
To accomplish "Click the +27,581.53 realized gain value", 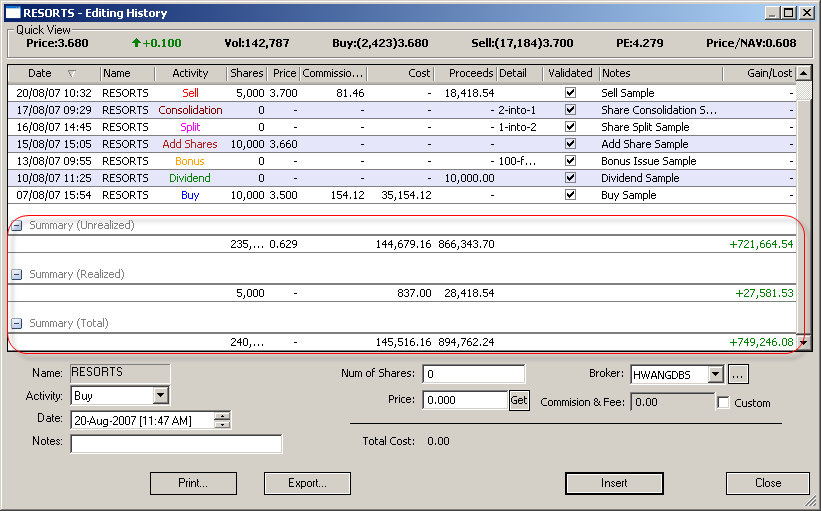I will coord(764,293).
